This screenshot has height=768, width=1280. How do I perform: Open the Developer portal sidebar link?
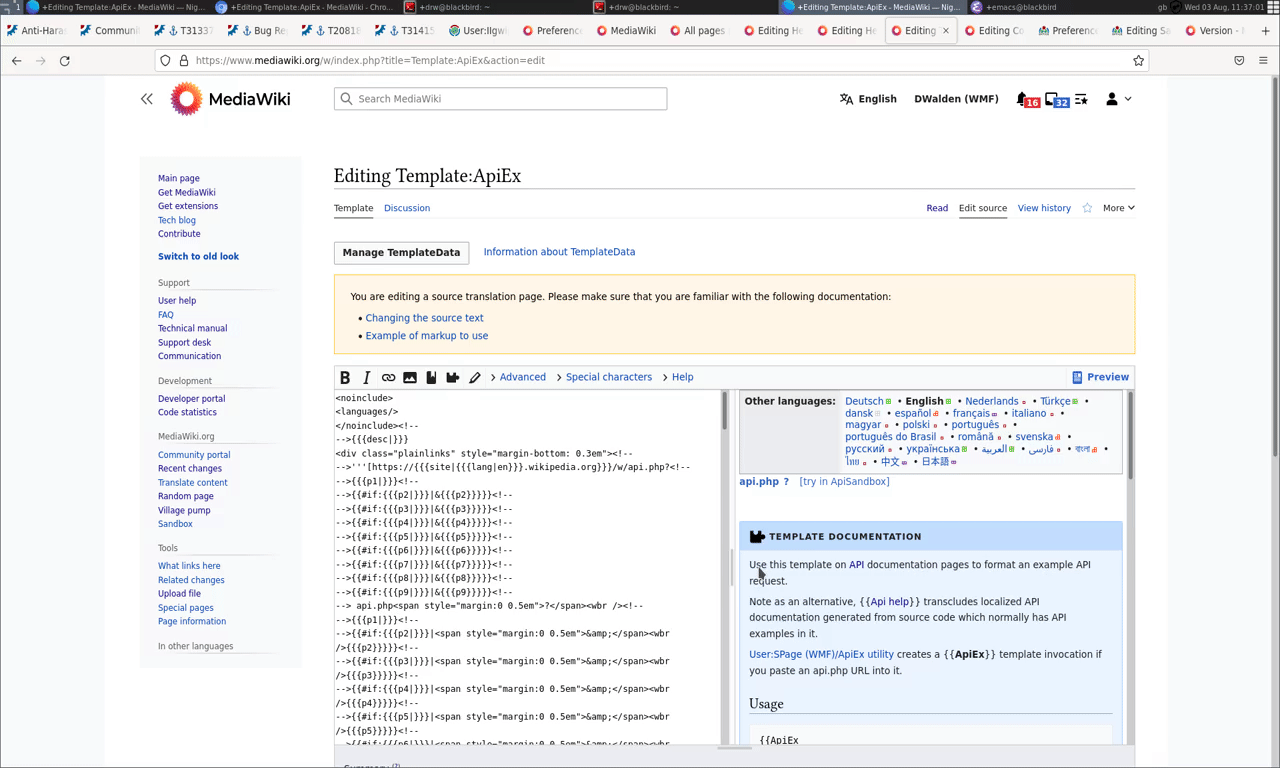[x=191, y=398]
